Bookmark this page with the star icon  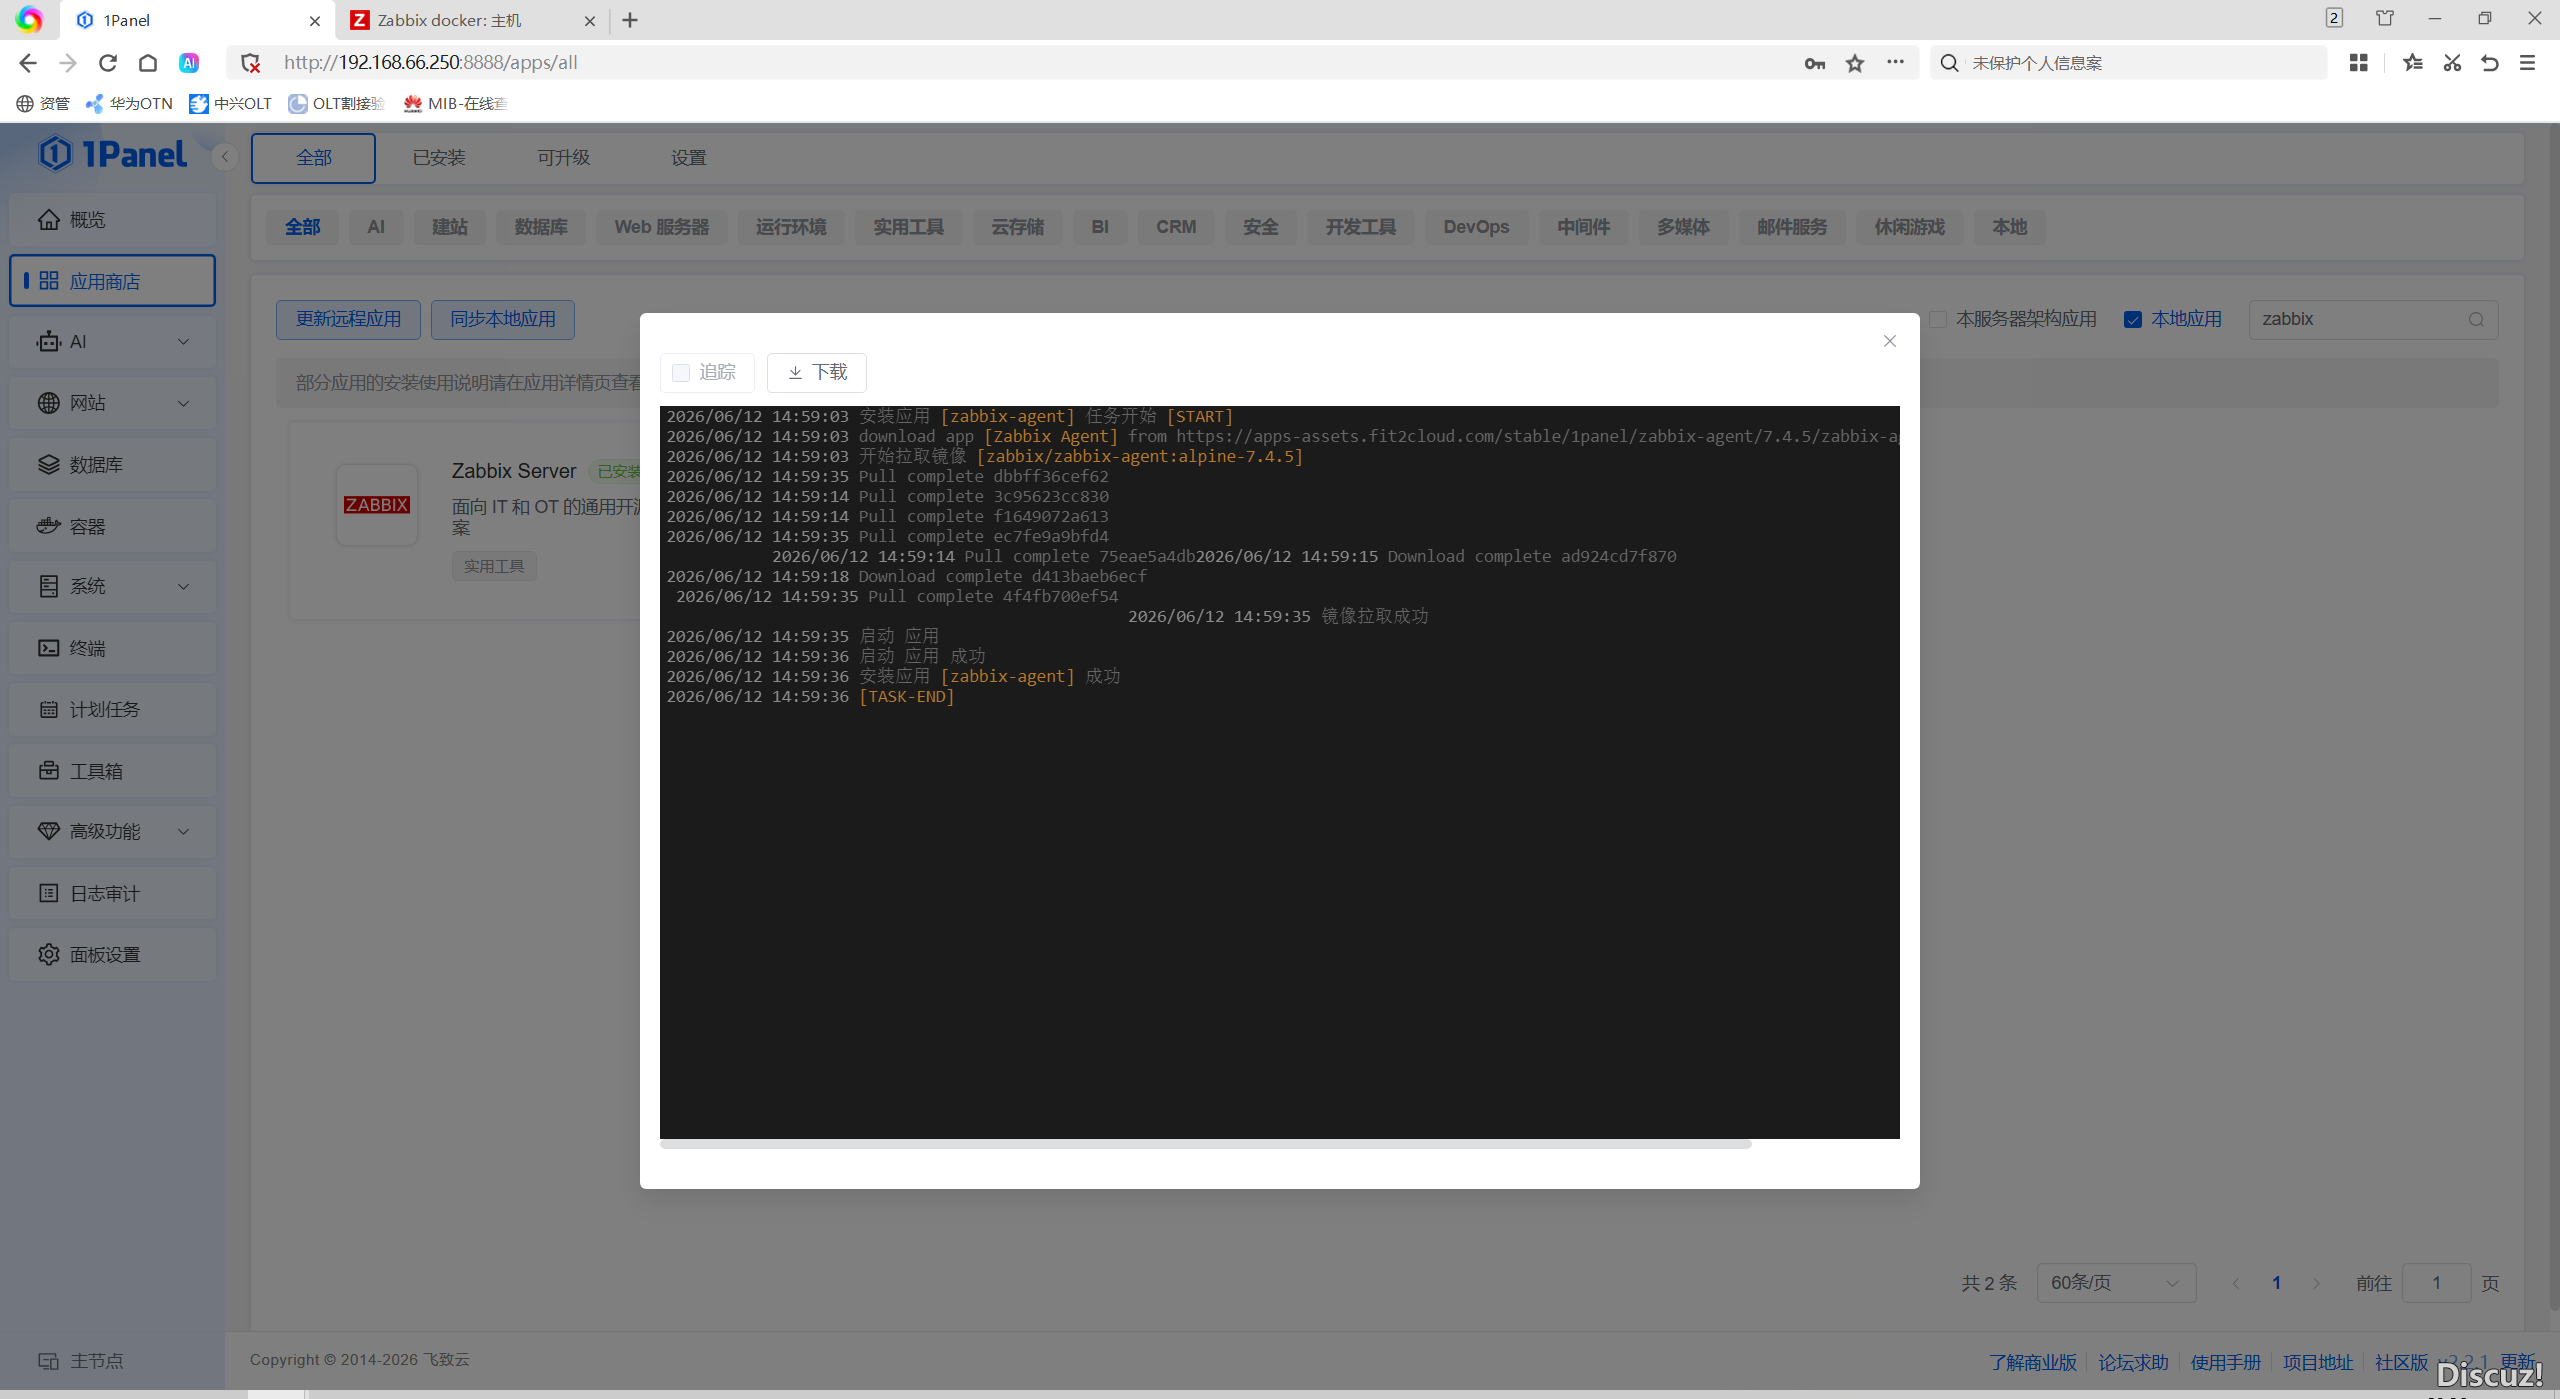coord(1855,63)
